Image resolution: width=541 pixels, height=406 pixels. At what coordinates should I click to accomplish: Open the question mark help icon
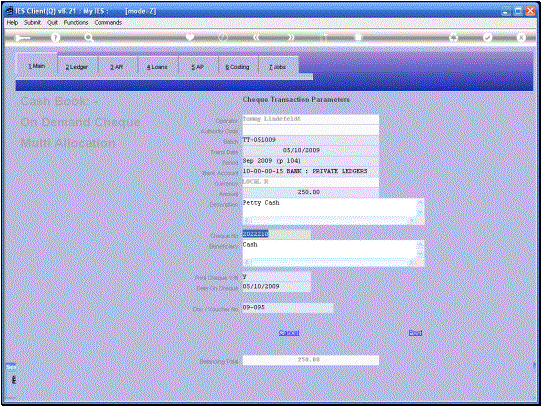point(55,38)
